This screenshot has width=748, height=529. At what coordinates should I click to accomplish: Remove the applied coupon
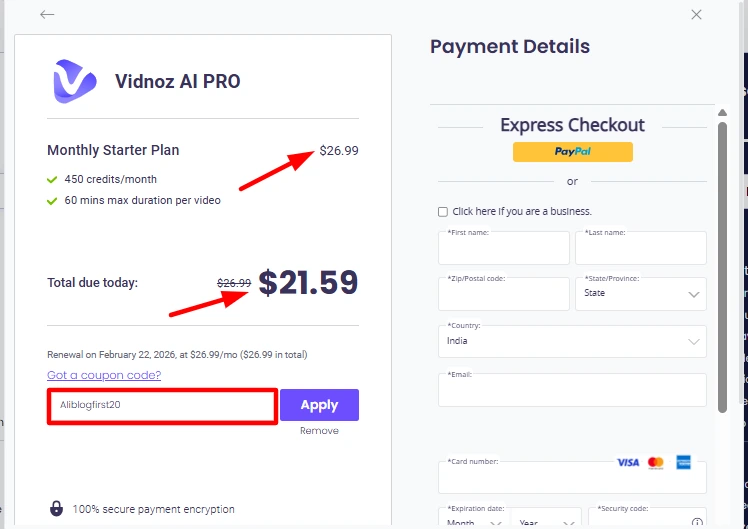pyautogui.click(x=319, y=431)
